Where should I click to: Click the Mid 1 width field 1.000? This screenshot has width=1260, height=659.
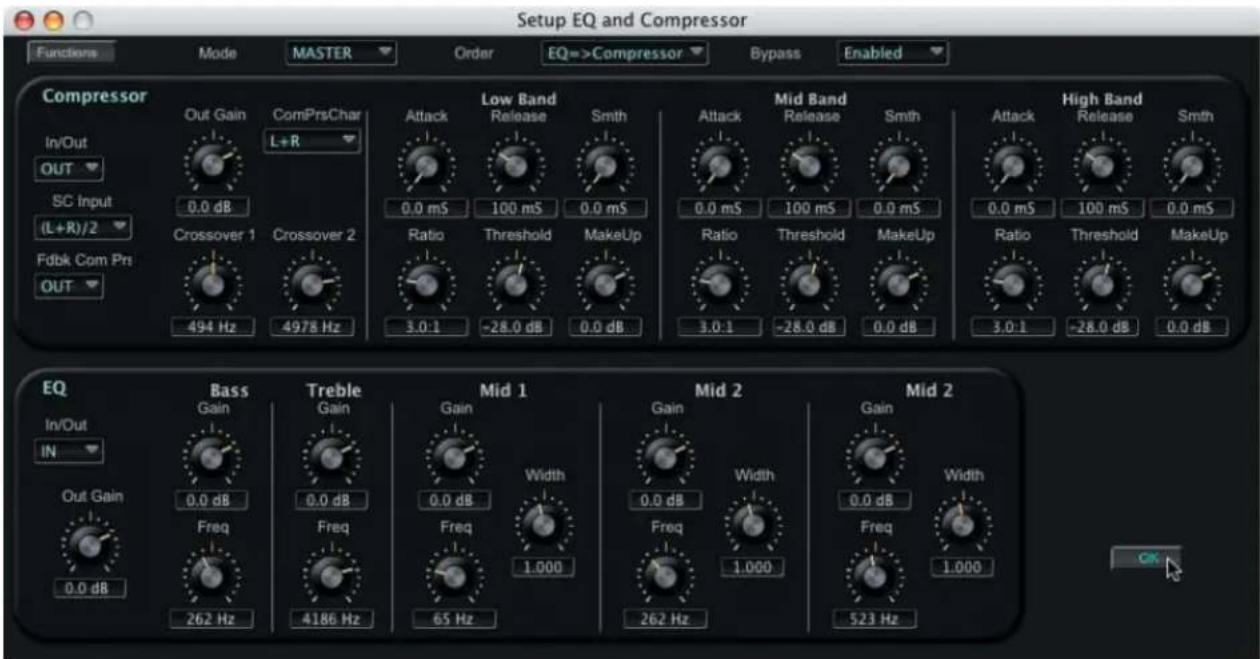tap(543, 567)
